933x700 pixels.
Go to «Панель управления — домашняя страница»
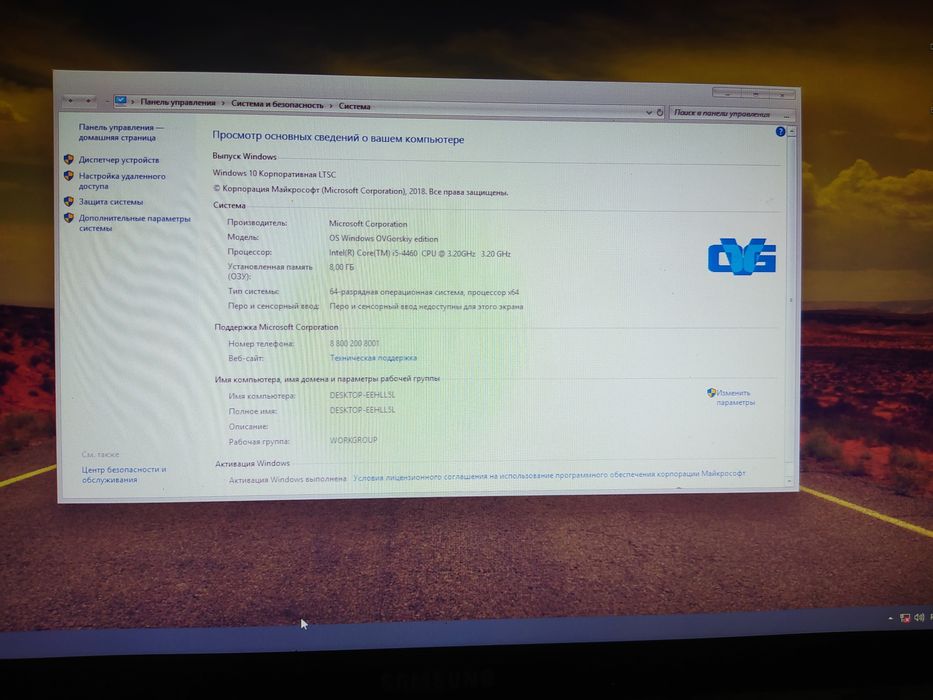(121, 132)
